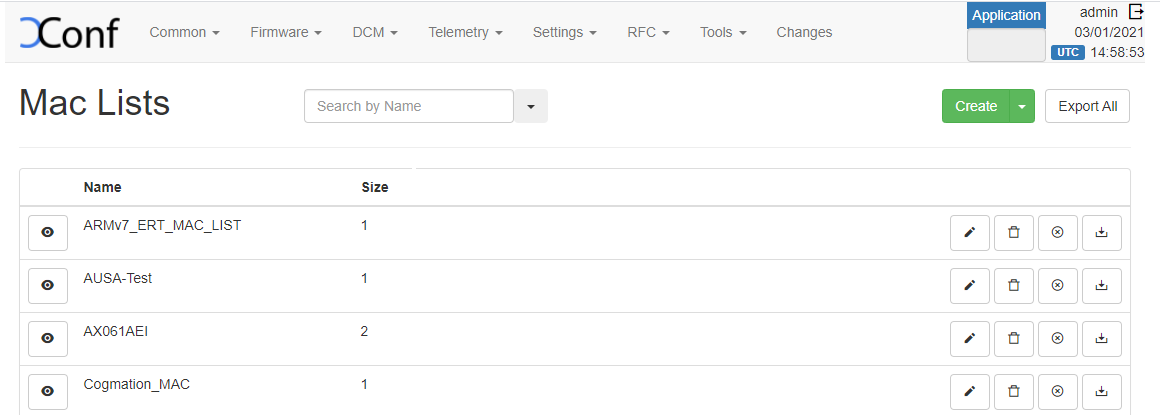Open the Create button dropdown caret

tap(1021, 106)
